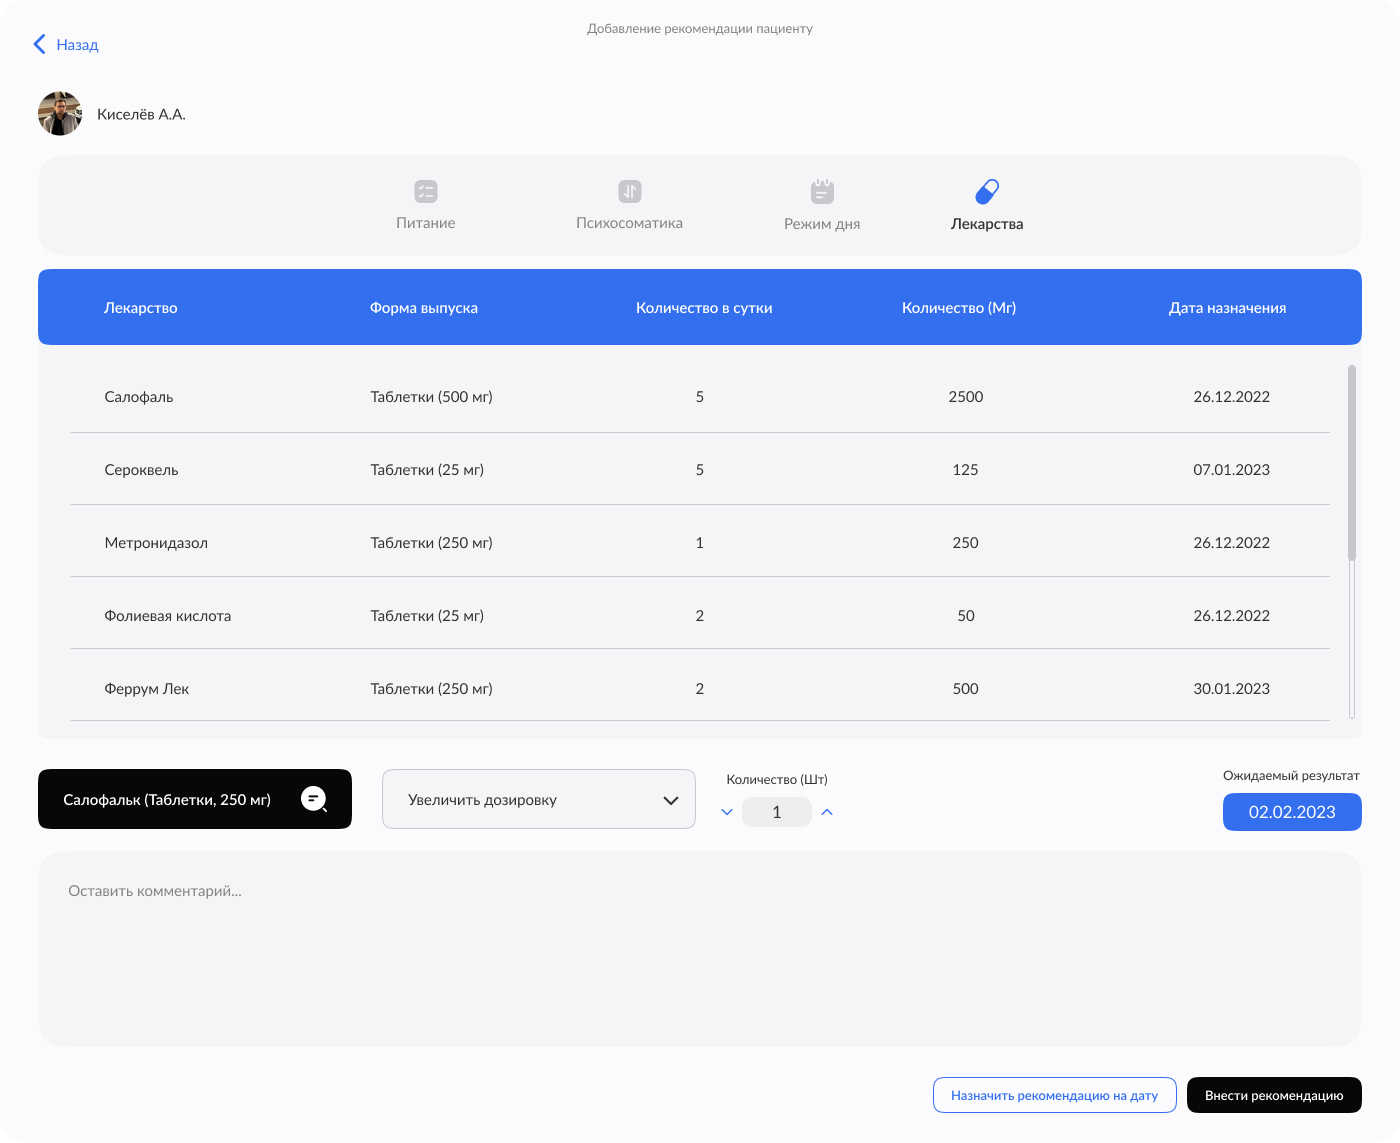
Task: Click date 26.12.2022 in Метронидазол row
Action: [1232, 543]
